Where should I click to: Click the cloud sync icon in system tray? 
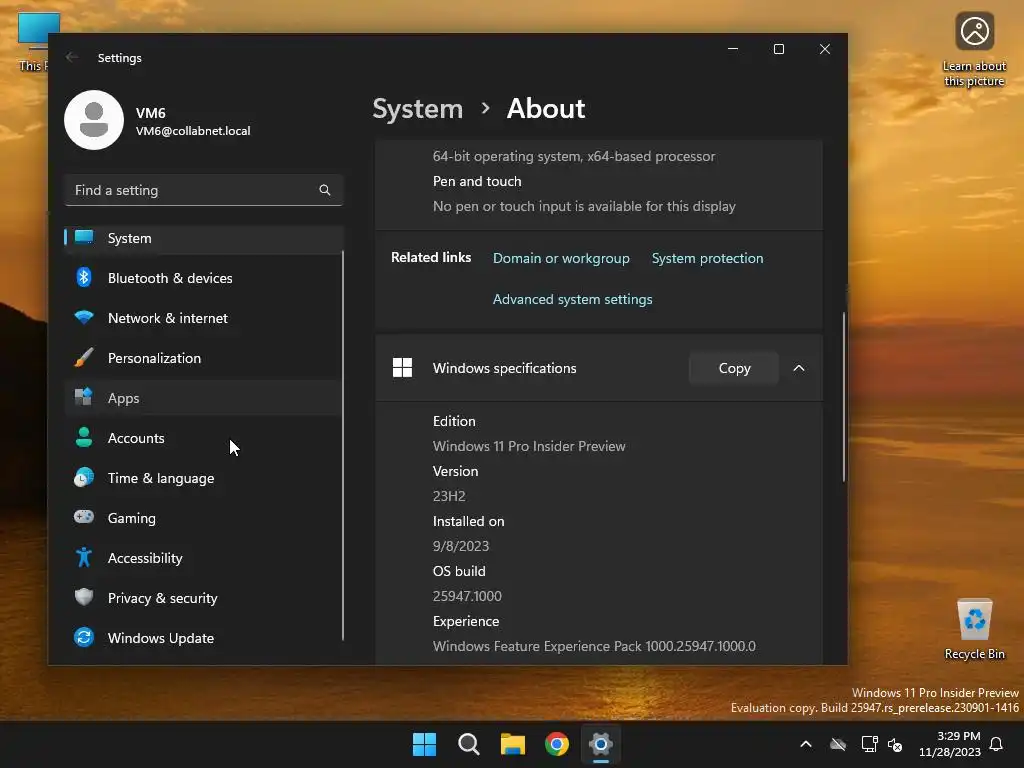(838, 744)
